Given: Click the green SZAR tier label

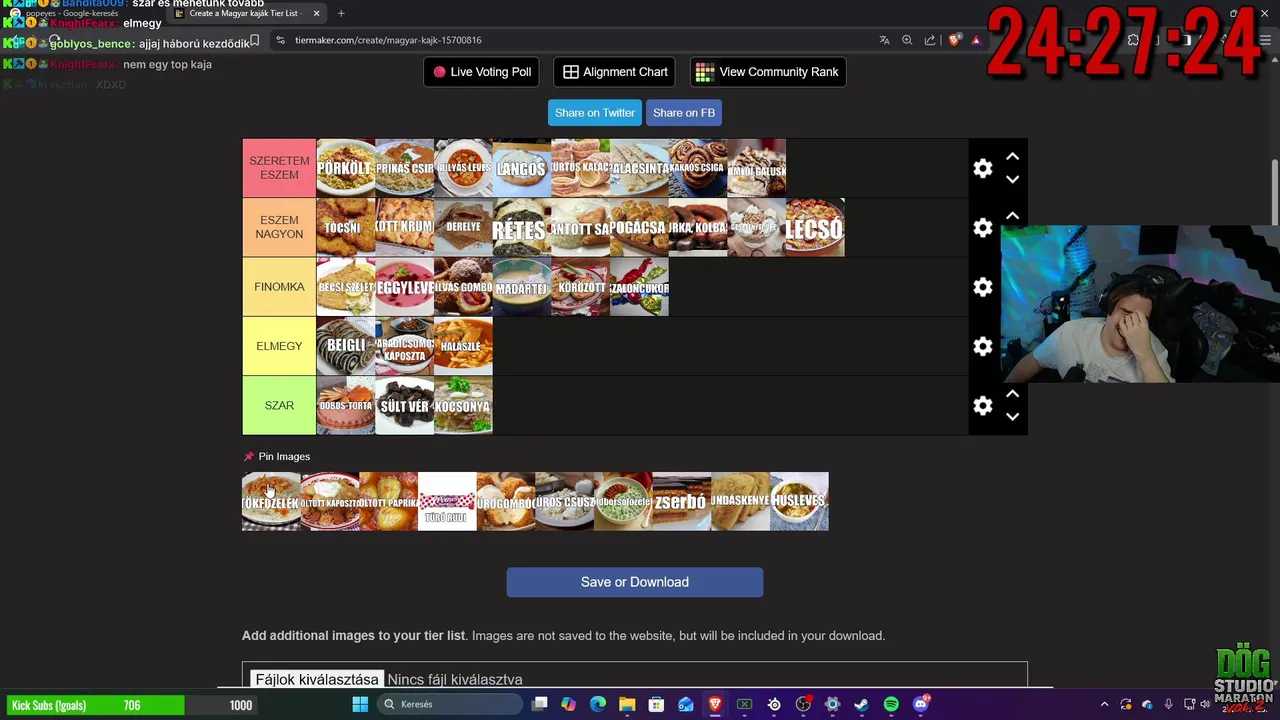Looking at the screenshot, I should click(x=279, y=406).
